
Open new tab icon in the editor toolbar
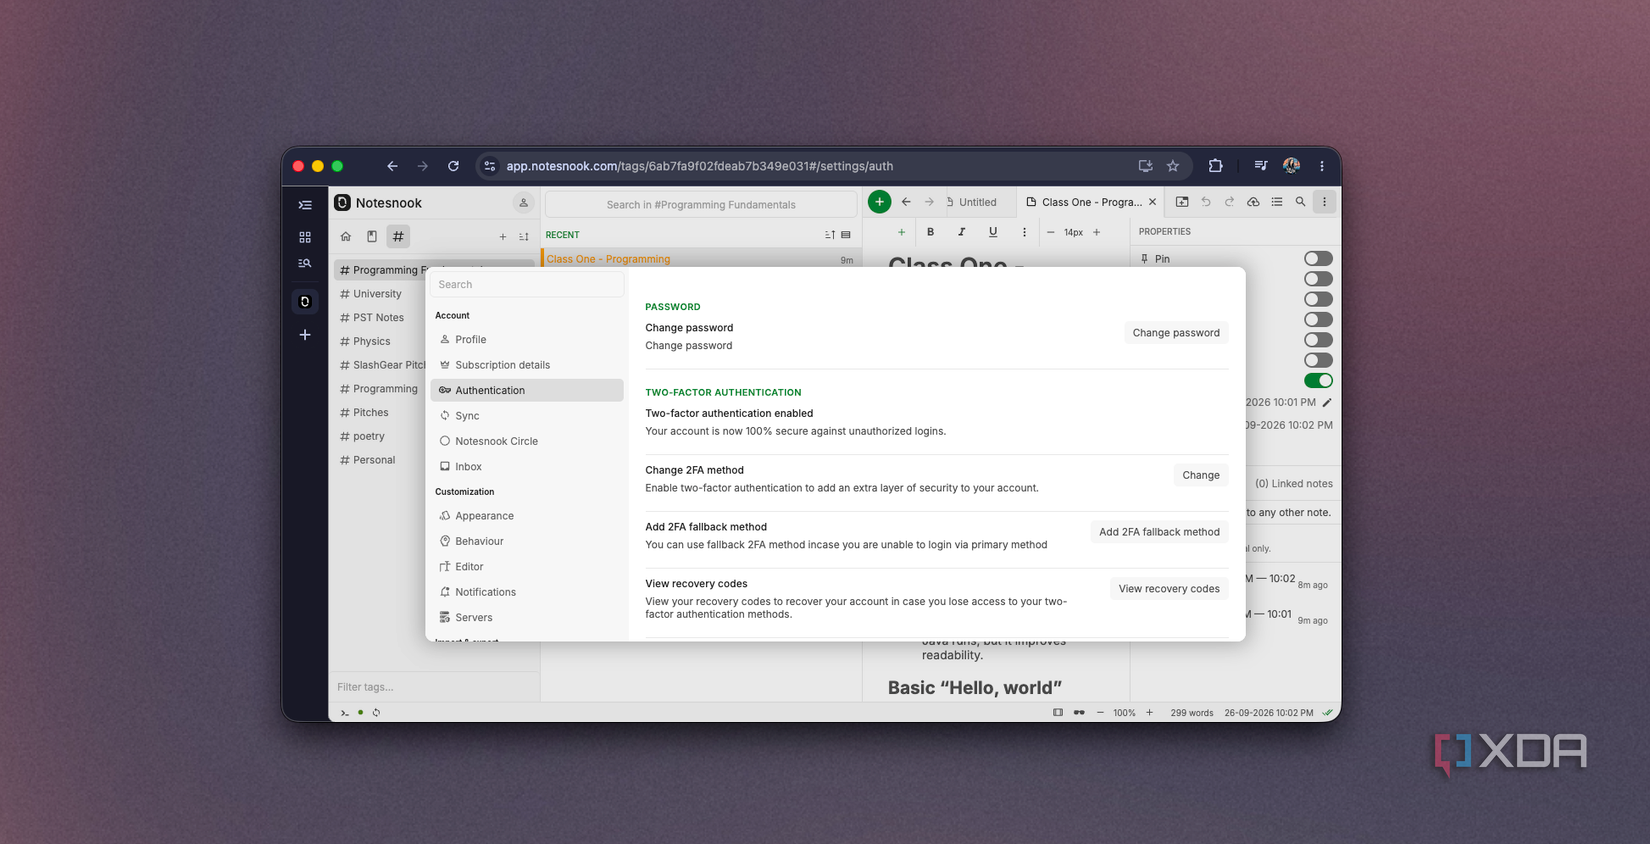[x=1182, y=202]
